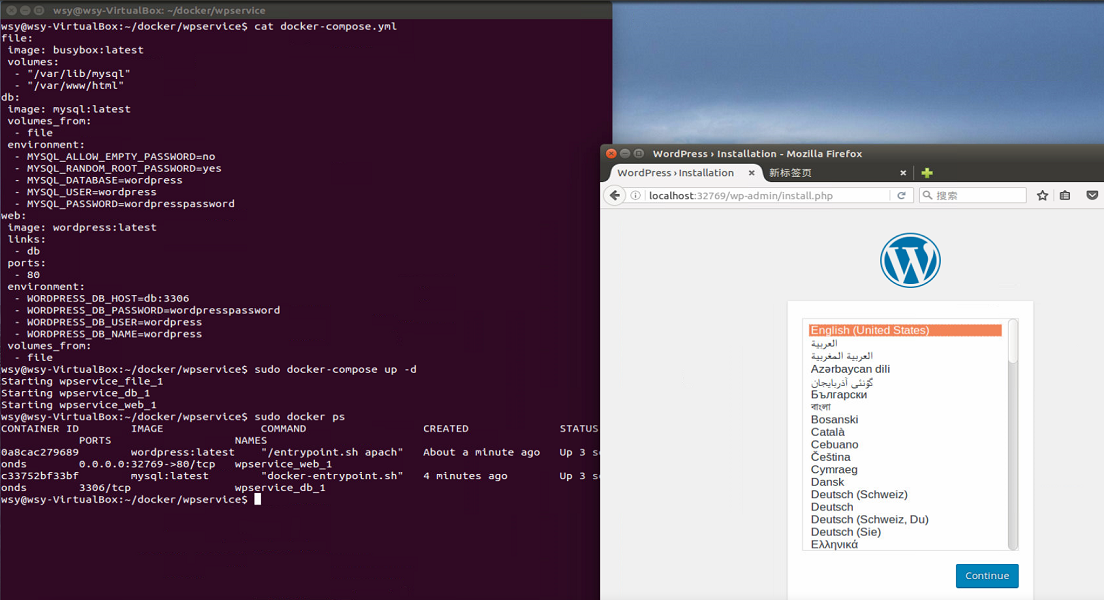
Task: Reload the page with the refresh icon
Action: pos(901,196)
